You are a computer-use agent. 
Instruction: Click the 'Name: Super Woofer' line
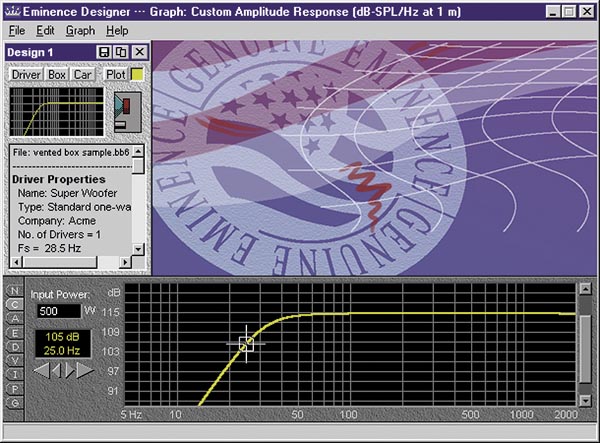67,193
